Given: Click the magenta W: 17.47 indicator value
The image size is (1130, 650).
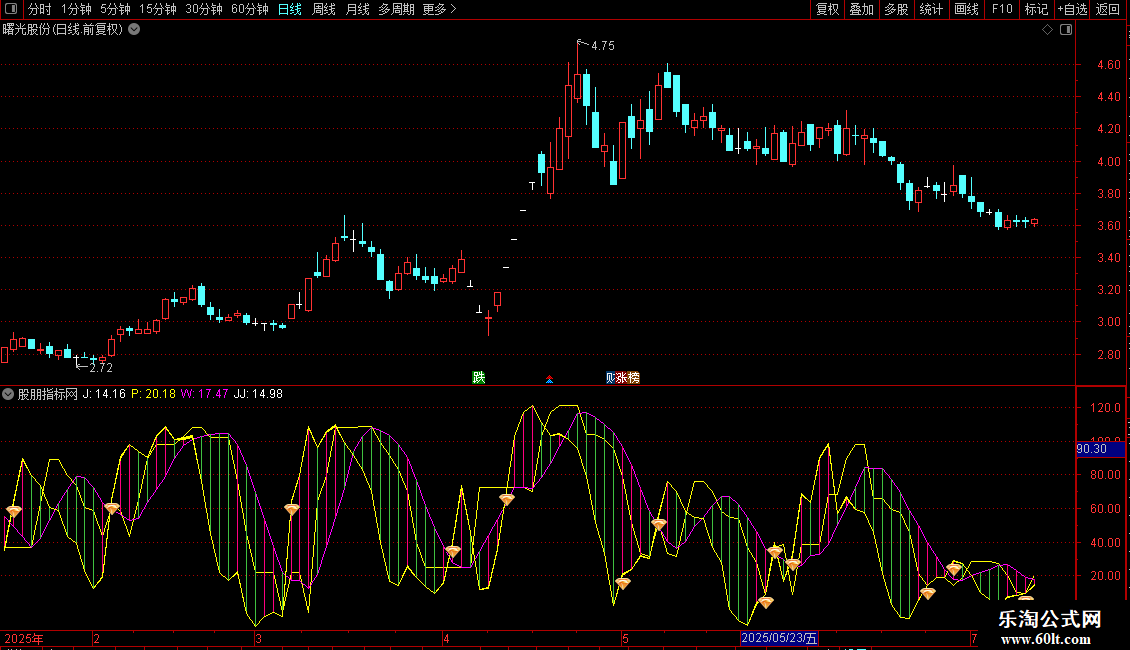Looking at the screenshot, I should (204, 394).
